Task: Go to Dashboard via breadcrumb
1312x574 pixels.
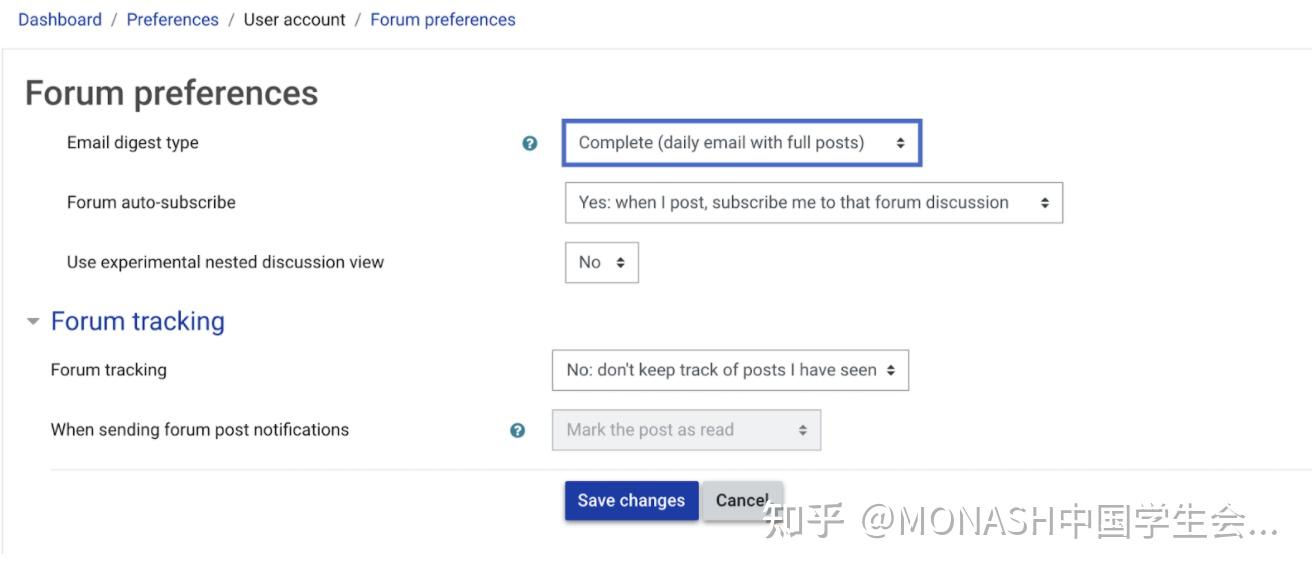Action: coord(60,19)
